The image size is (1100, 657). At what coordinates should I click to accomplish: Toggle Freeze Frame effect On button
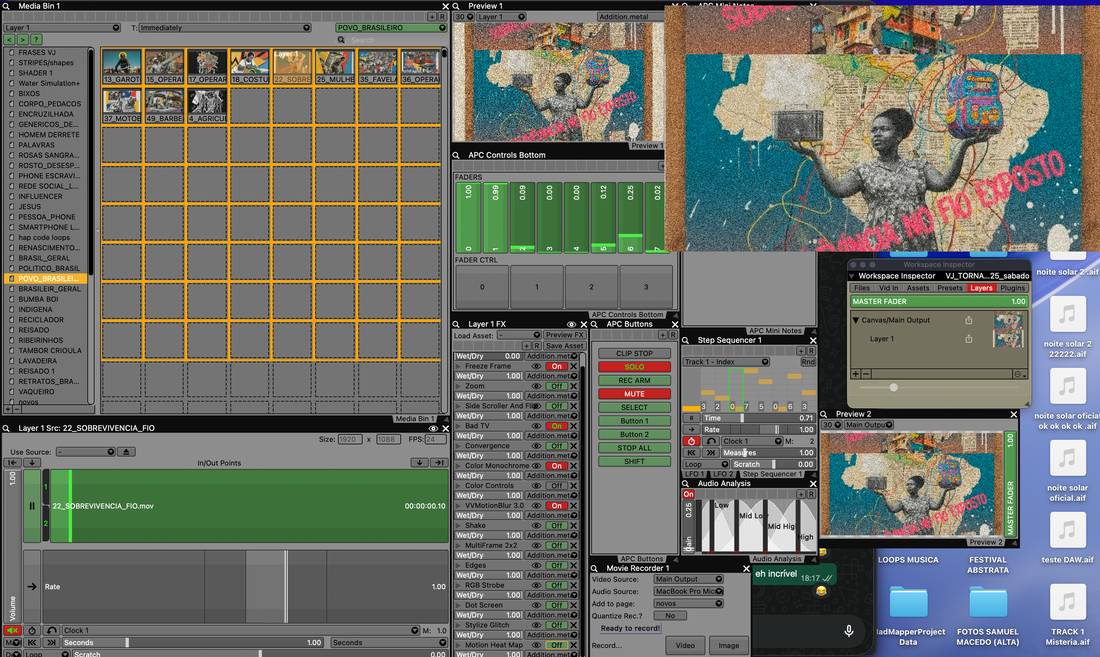point(557,366)
